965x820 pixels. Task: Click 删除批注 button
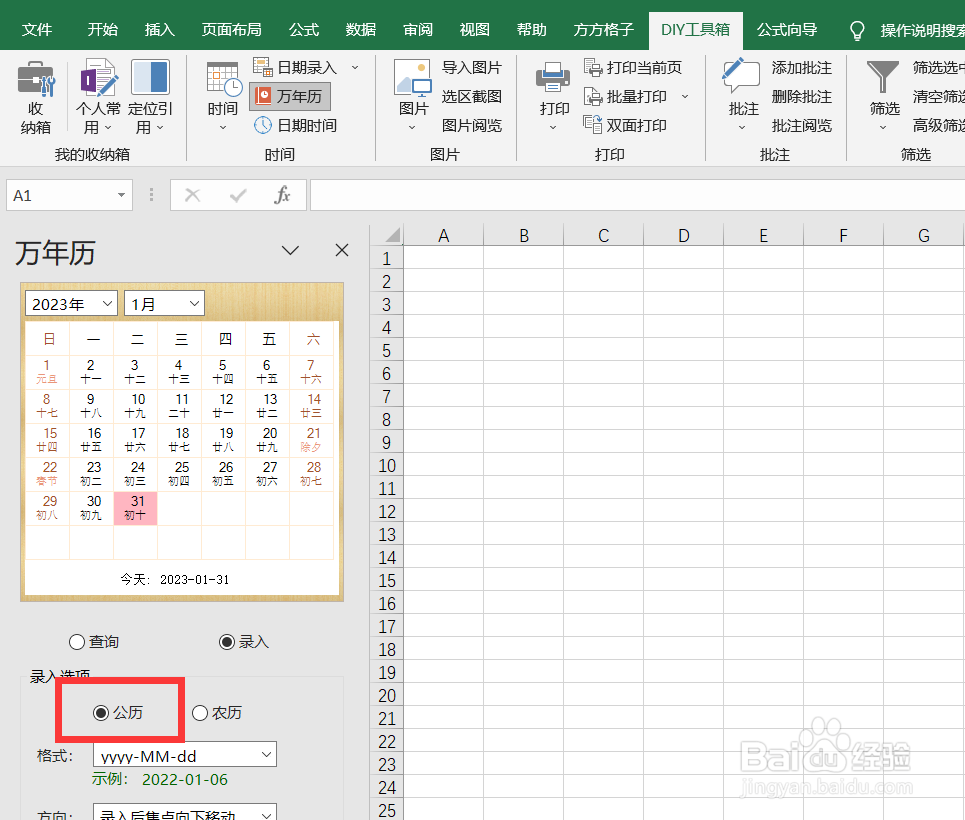pyautogui.click(x=801, y=96)
